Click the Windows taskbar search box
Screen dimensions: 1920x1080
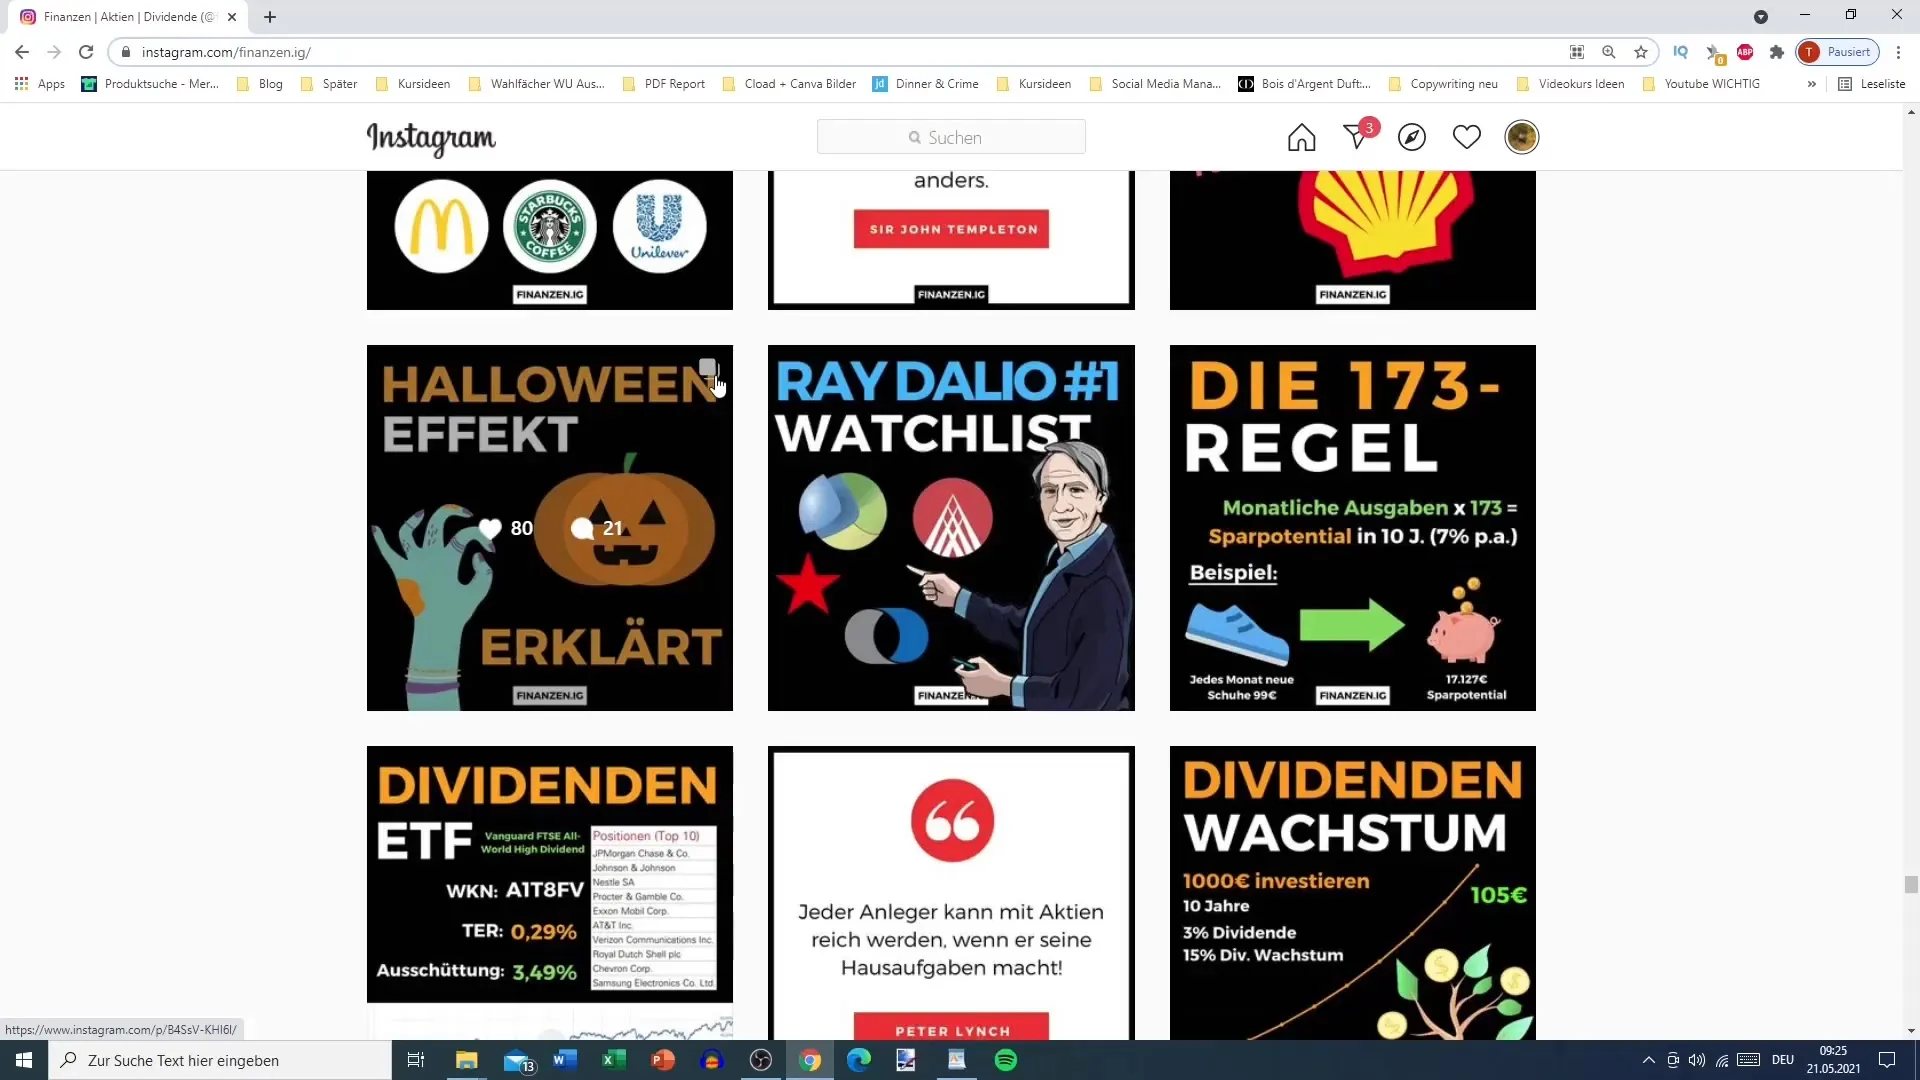click(x=220, y=1060)
